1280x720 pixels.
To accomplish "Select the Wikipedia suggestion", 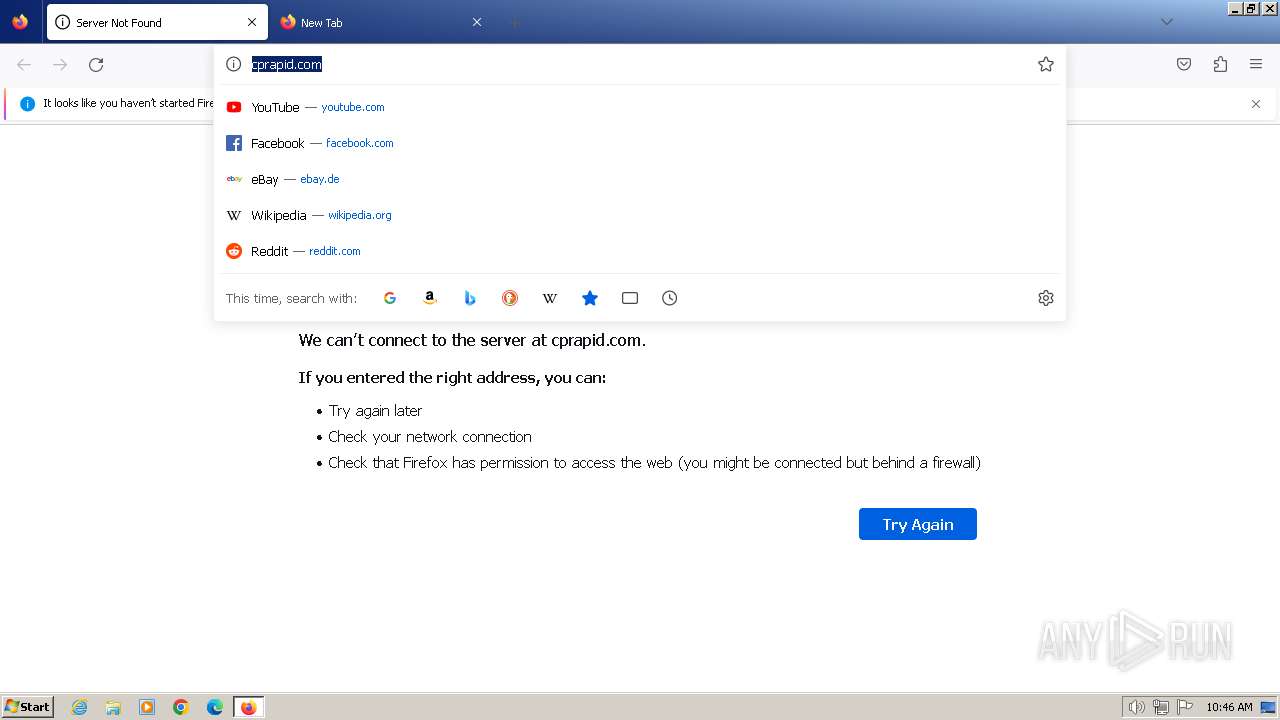I will 640,215.
